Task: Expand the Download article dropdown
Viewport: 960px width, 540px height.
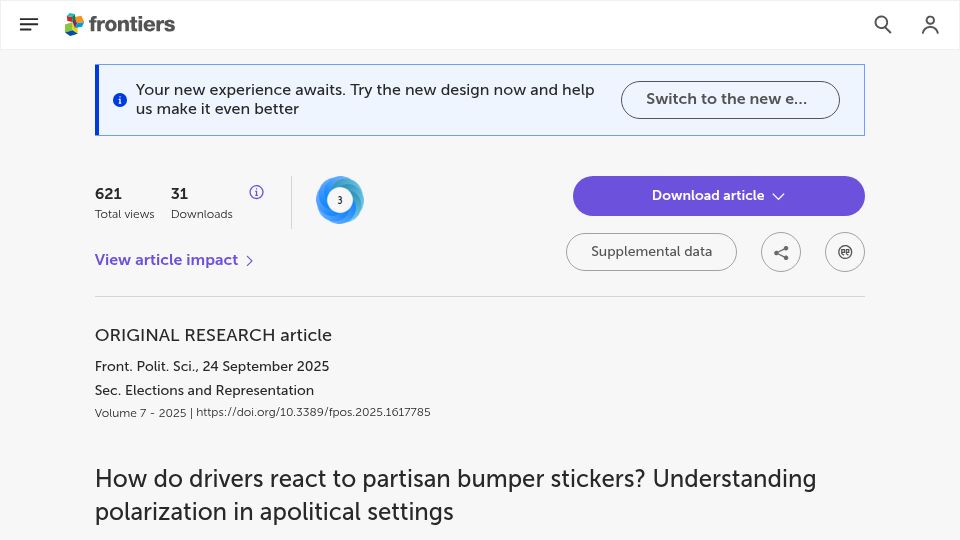Action: (x=719, y=196)
